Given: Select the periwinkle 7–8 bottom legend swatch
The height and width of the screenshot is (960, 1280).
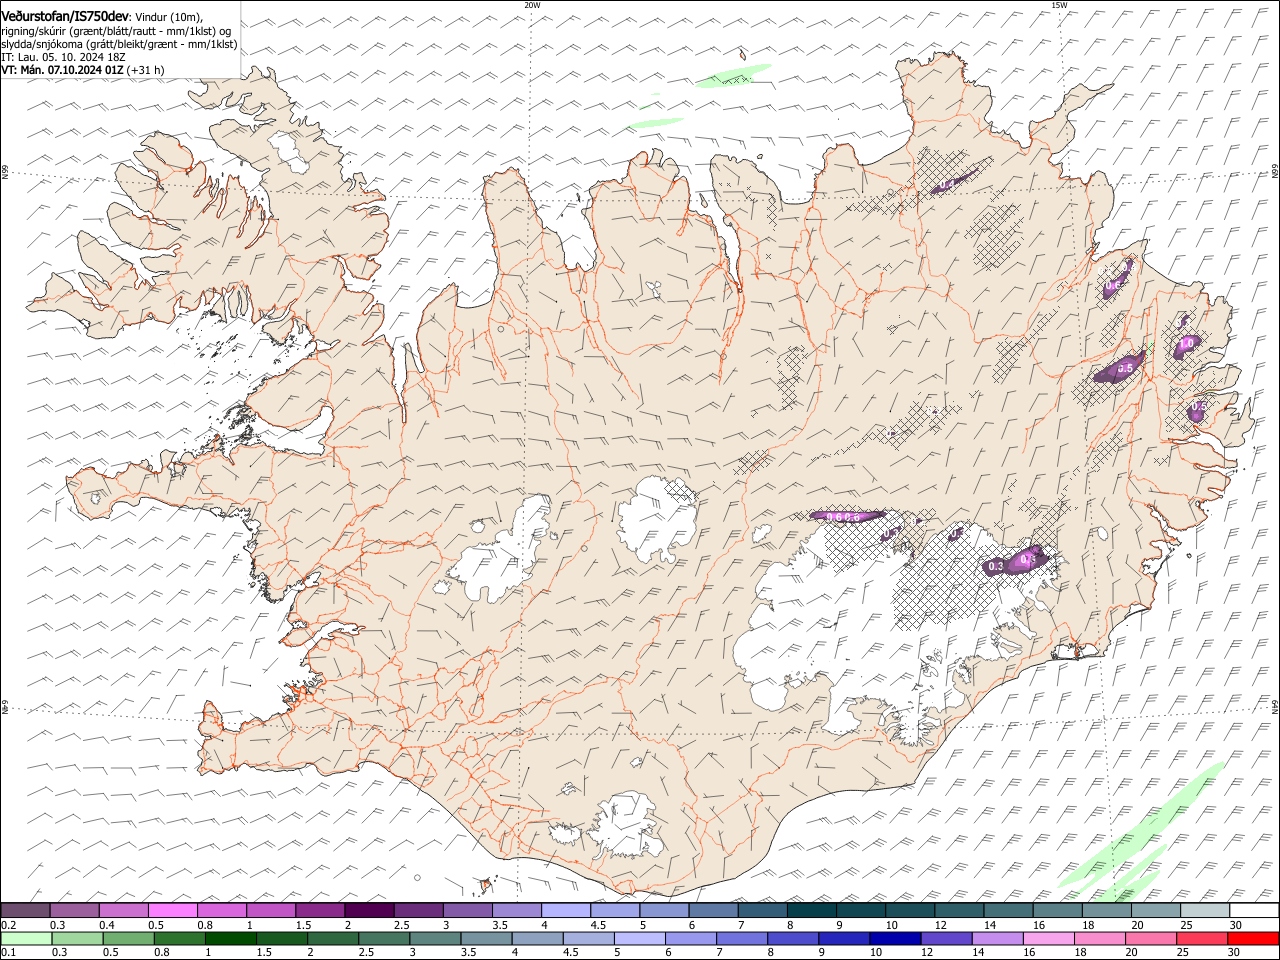Looking at the screenshot, I should pyautogui.click(x=742, y=938).
